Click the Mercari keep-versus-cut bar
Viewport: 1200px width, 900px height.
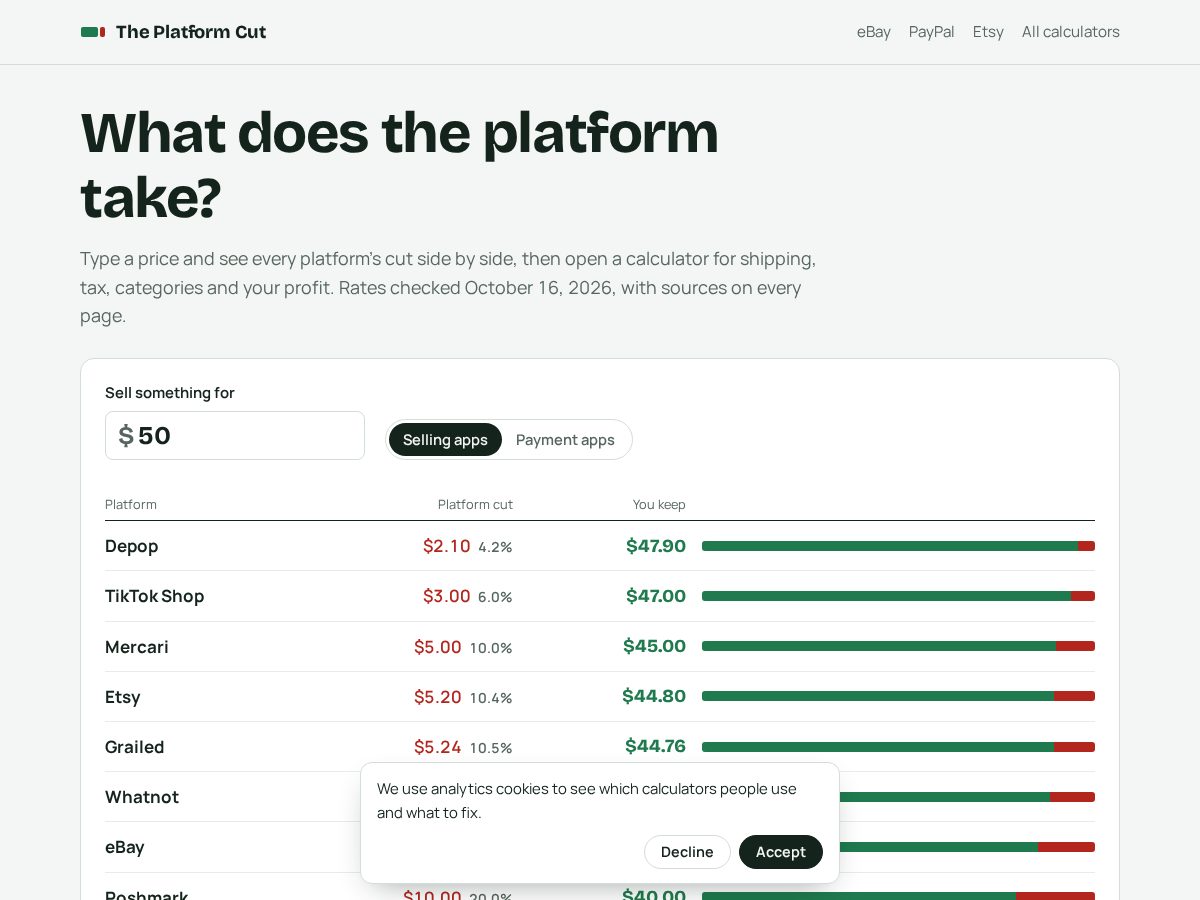pos(898,646)
